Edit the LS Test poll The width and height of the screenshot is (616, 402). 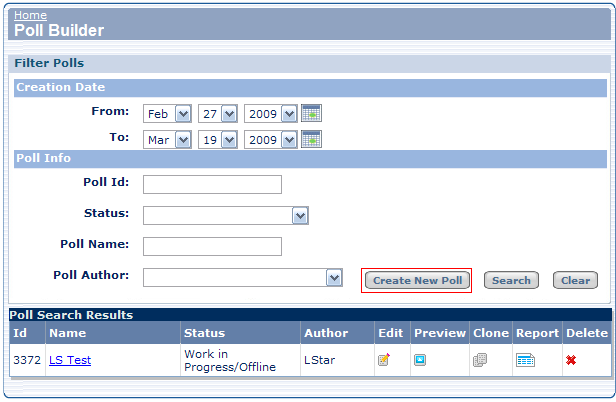[x=384, y=360]
